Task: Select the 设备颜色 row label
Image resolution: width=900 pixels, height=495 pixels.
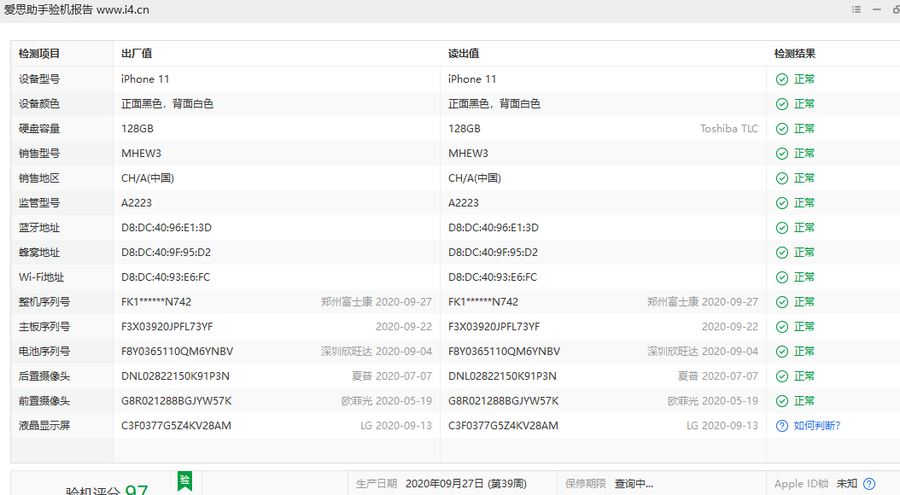Action: tap(39, 104)
